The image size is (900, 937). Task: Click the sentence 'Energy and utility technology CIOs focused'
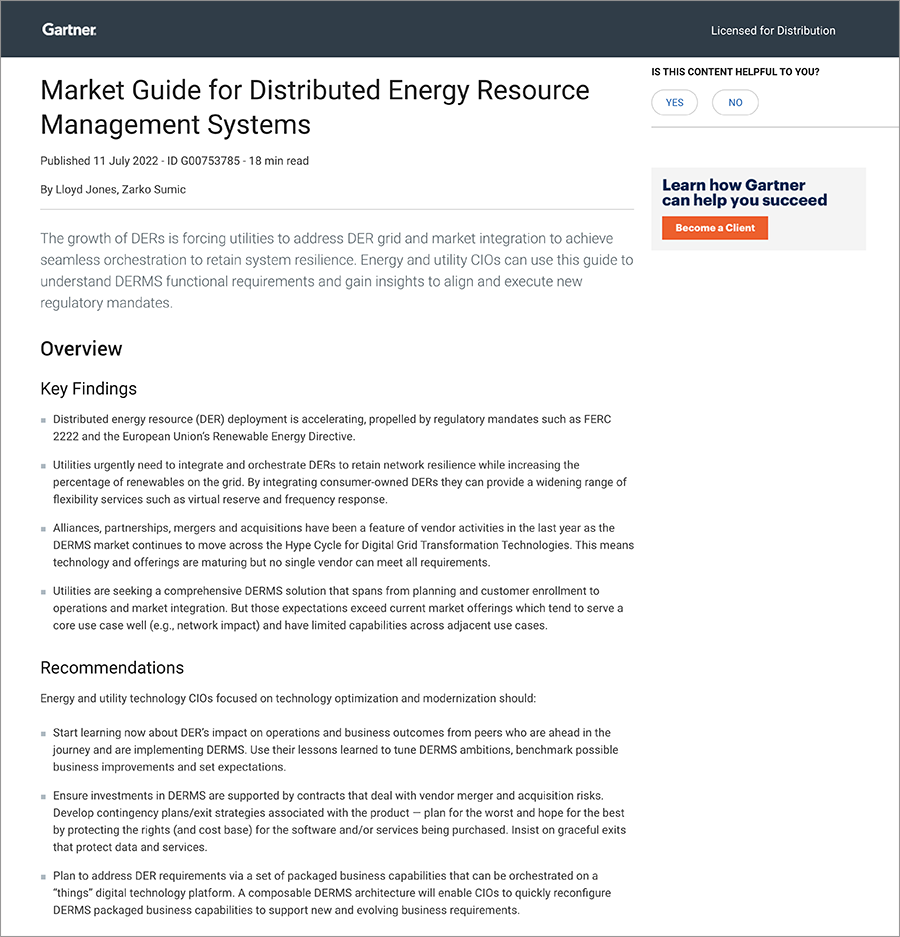click(x=288, y=699)
